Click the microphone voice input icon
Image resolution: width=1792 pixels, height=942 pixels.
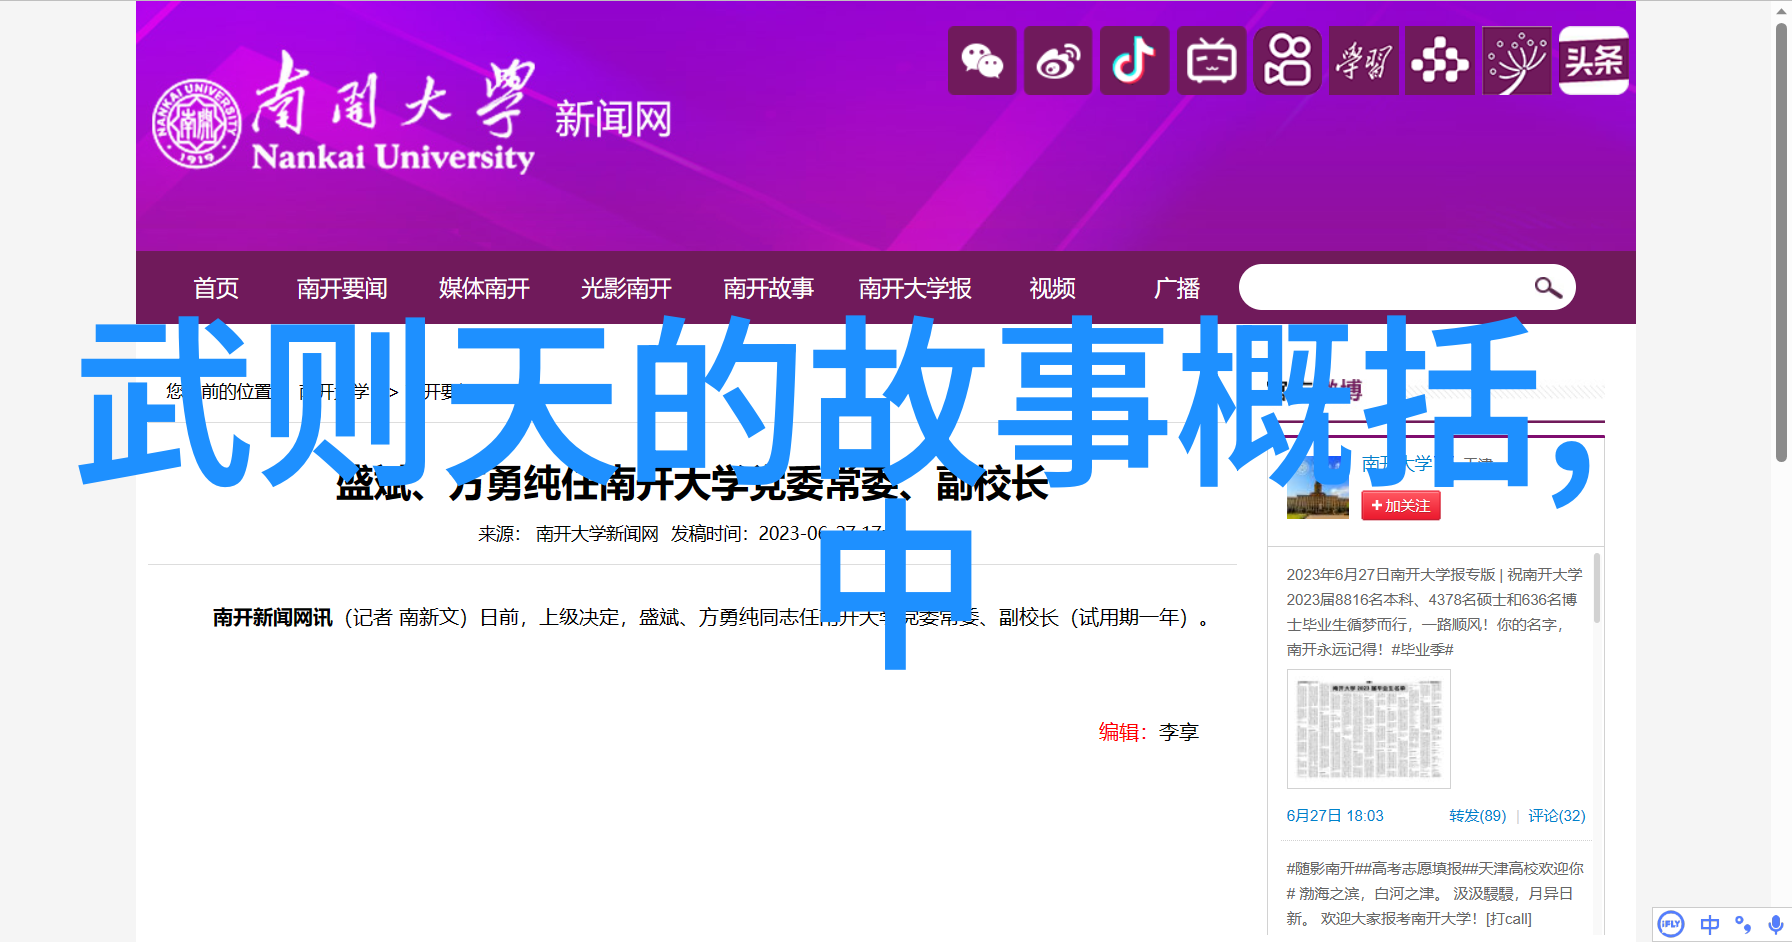pyautogui.click(x=1775, y=925)
